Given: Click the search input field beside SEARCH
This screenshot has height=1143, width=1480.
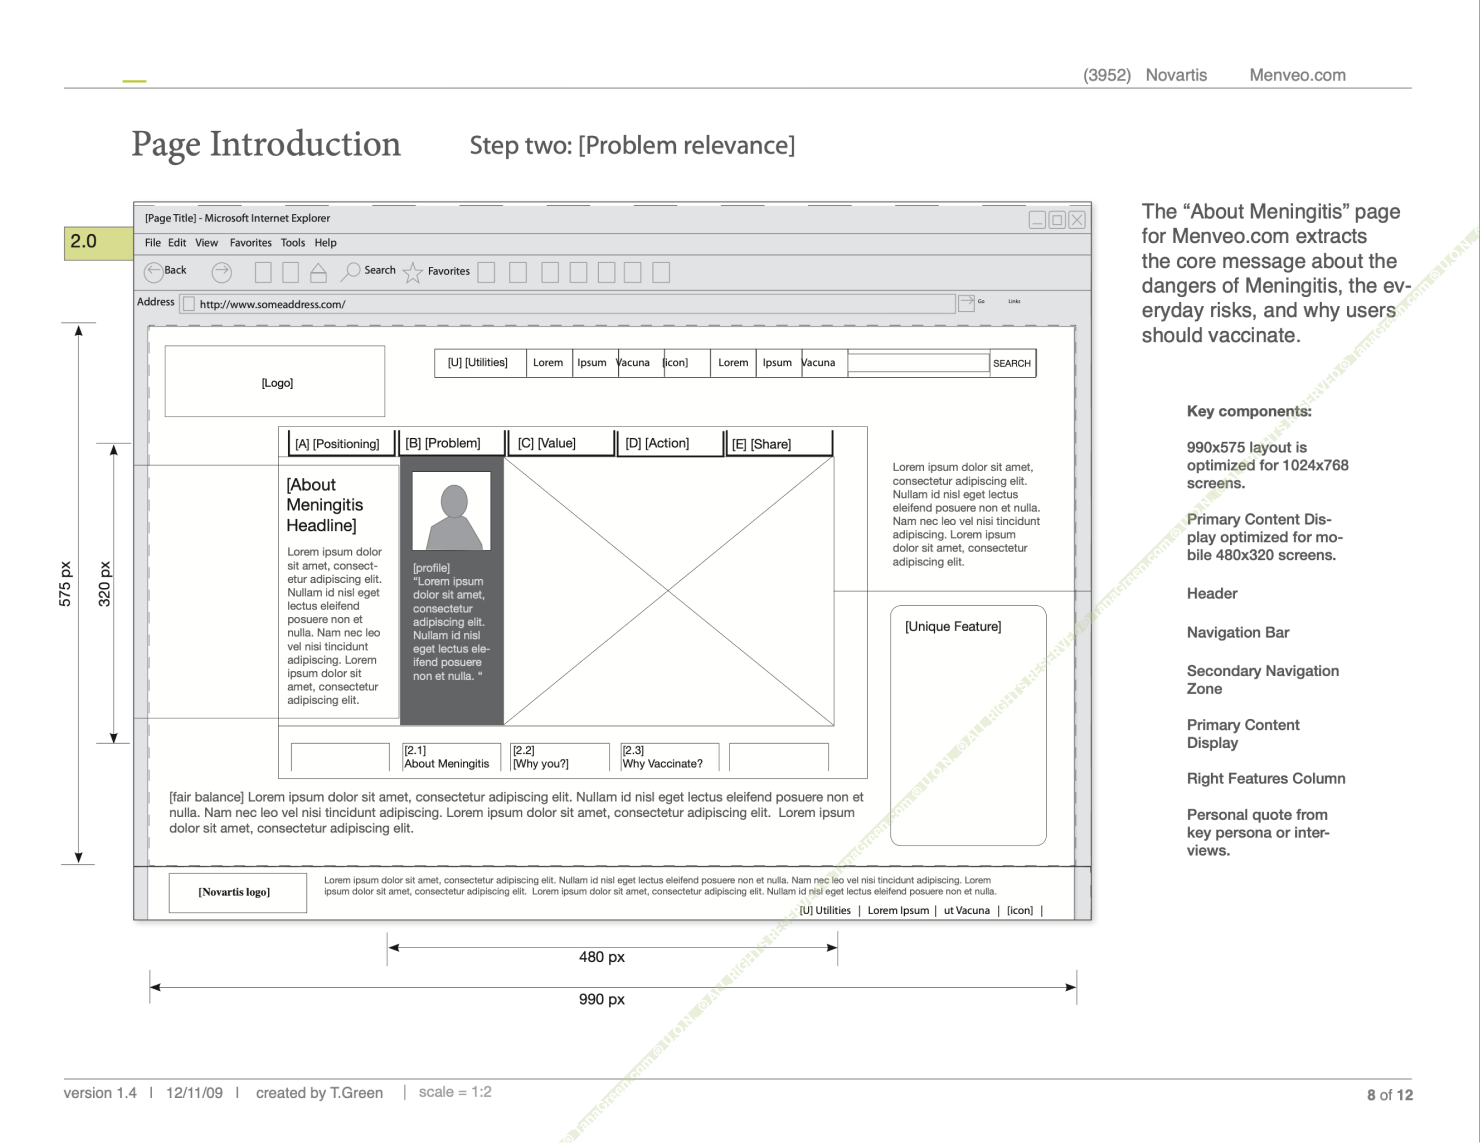Looking at the screenshot, I should pos(918,363).
